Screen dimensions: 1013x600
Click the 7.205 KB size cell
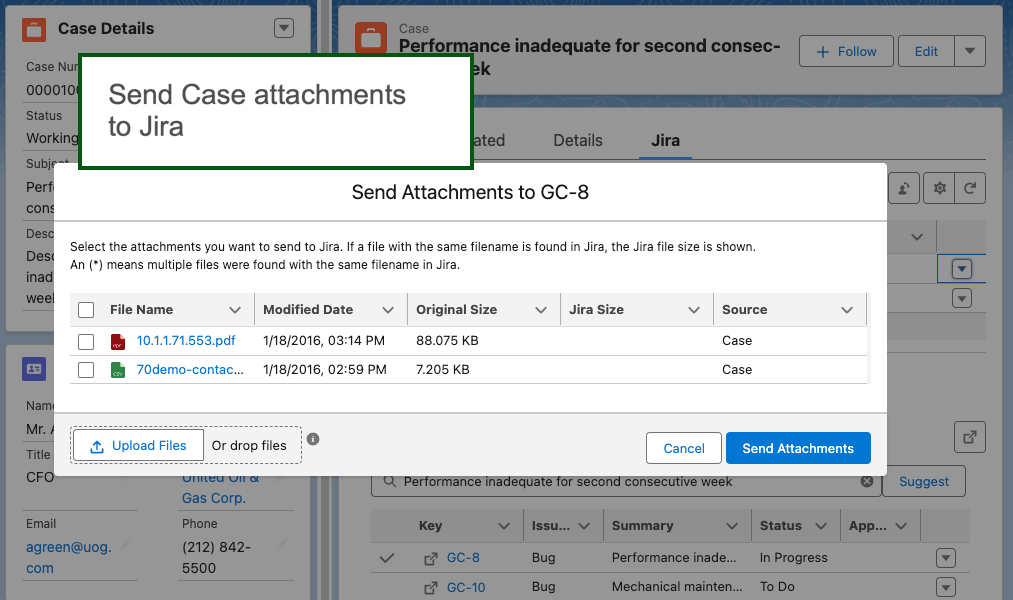[443, 369]
